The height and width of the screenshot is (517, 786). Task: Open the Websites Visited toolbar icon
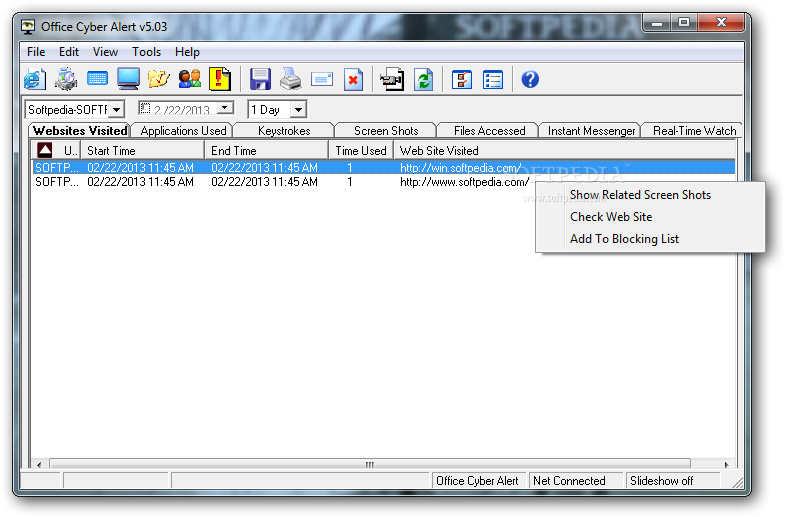click(x=35, y=79)
